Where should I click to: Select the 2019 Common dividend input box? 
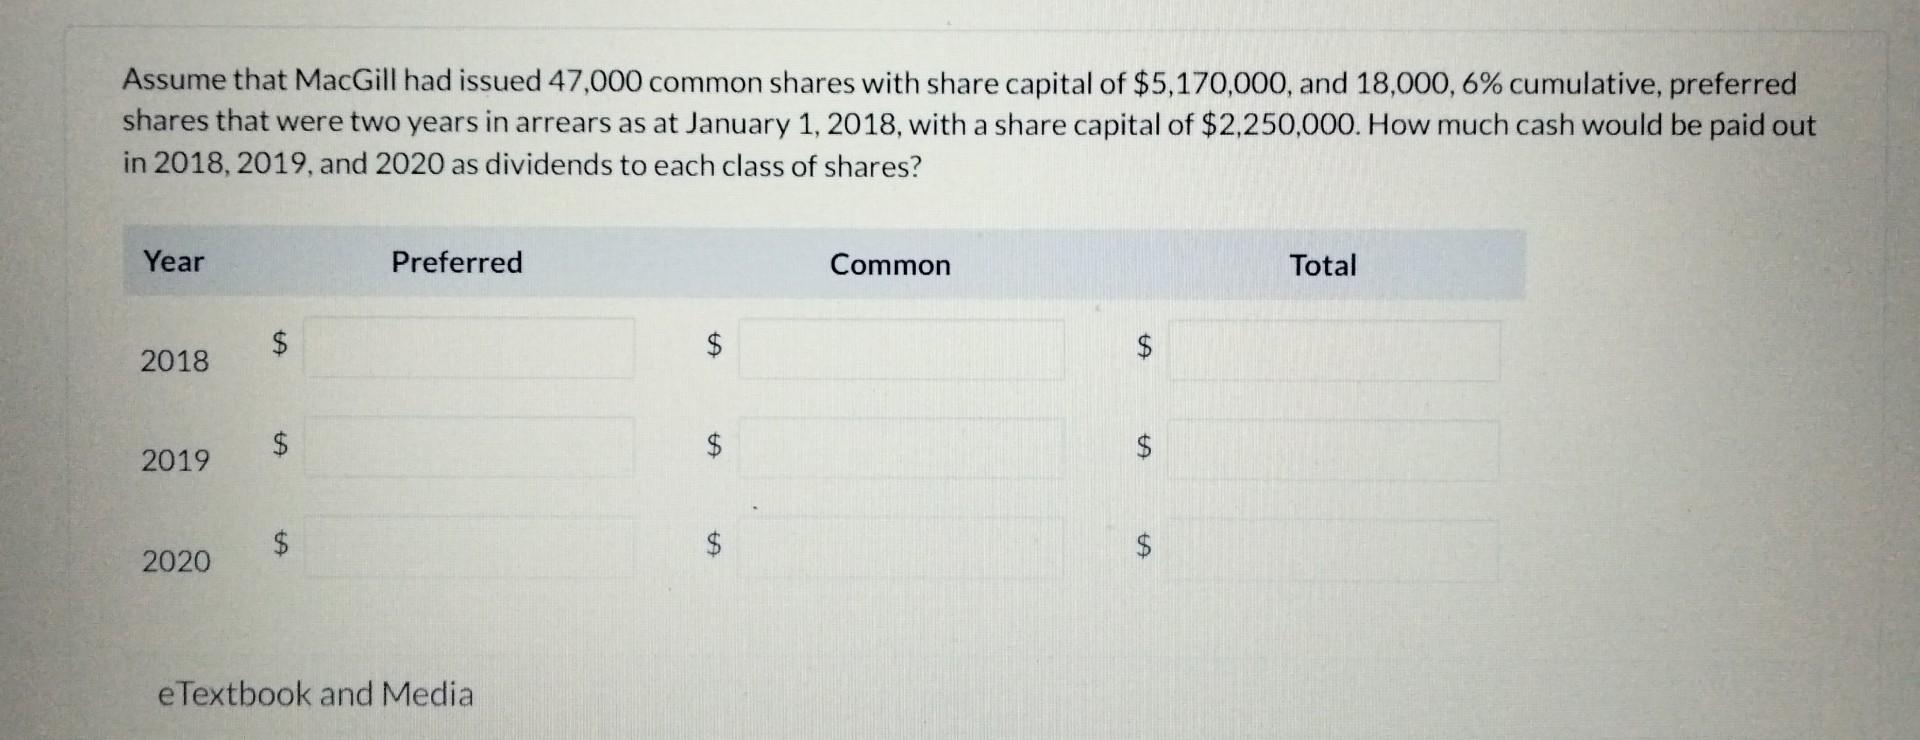tap(901, 448)
